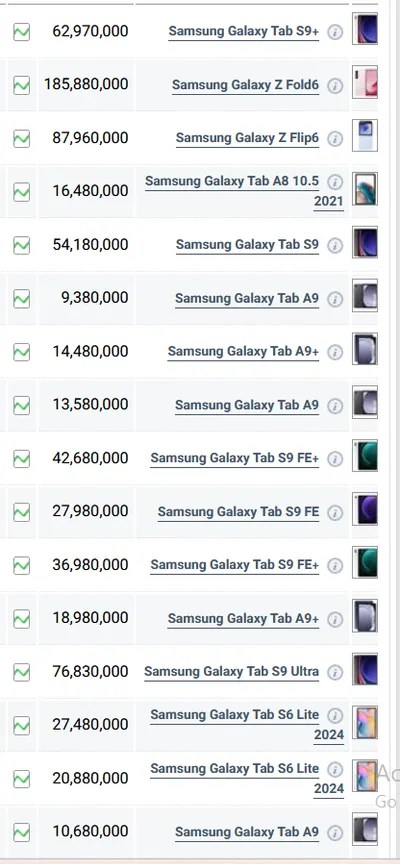The width and height of the screenshot is (400, 864).
Task: Show the price chart for Galaxy Z Flip6
Action: tap(21, 138)
